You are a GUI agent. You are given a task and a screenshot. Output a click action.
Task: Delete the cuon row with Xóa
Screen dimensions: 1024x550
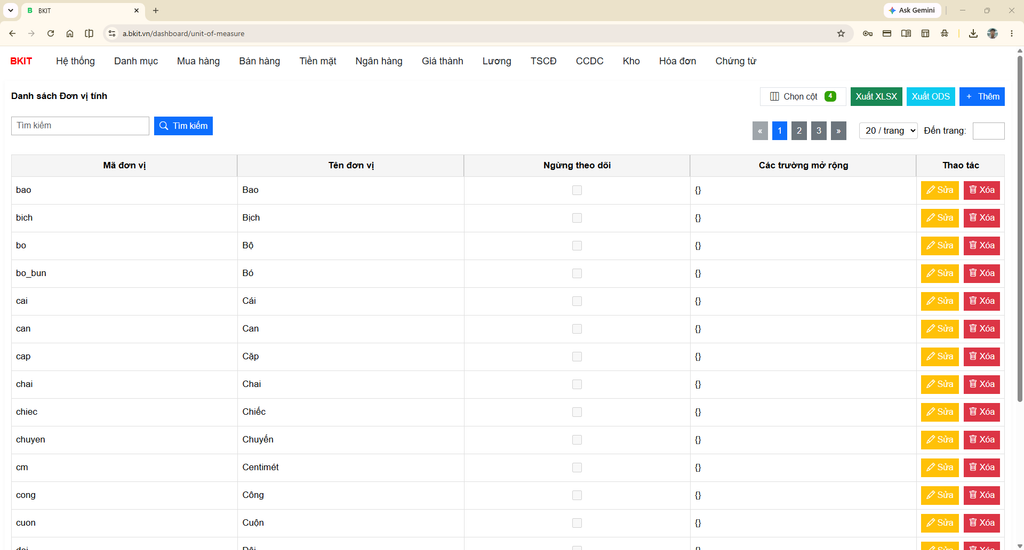(x=982, y=523)
